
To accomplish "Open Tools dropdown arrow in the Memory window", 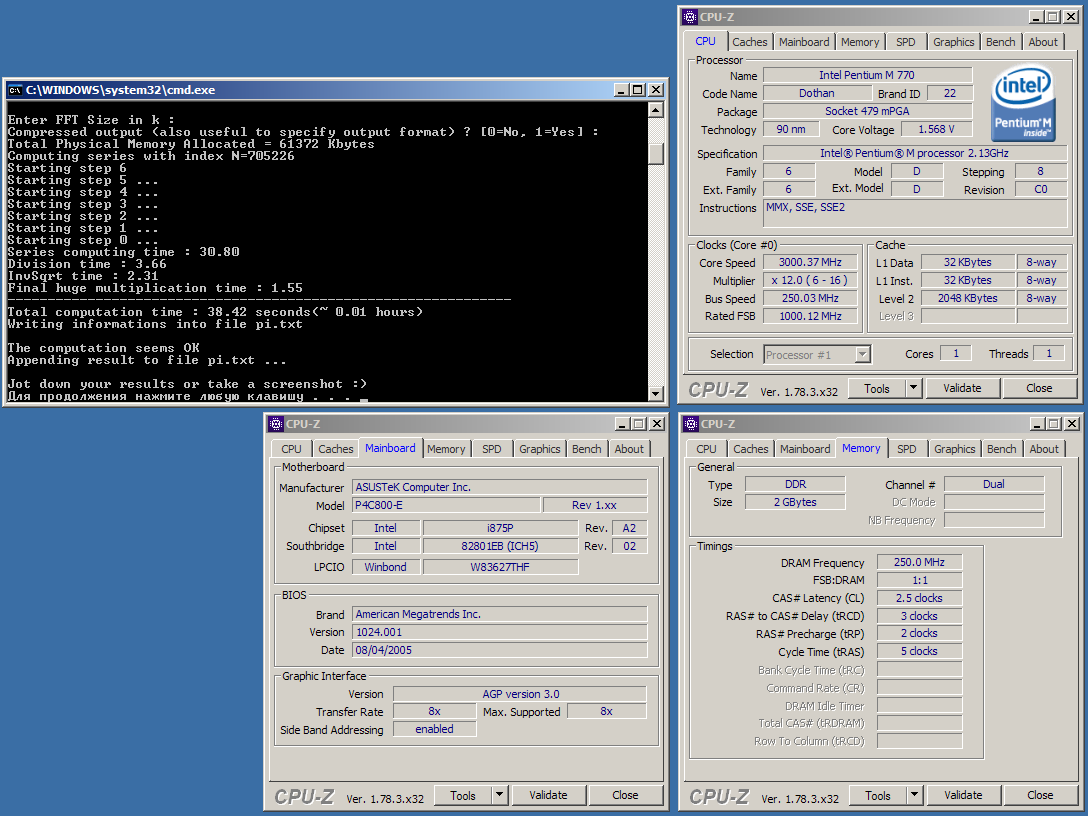I will (915, 795).
